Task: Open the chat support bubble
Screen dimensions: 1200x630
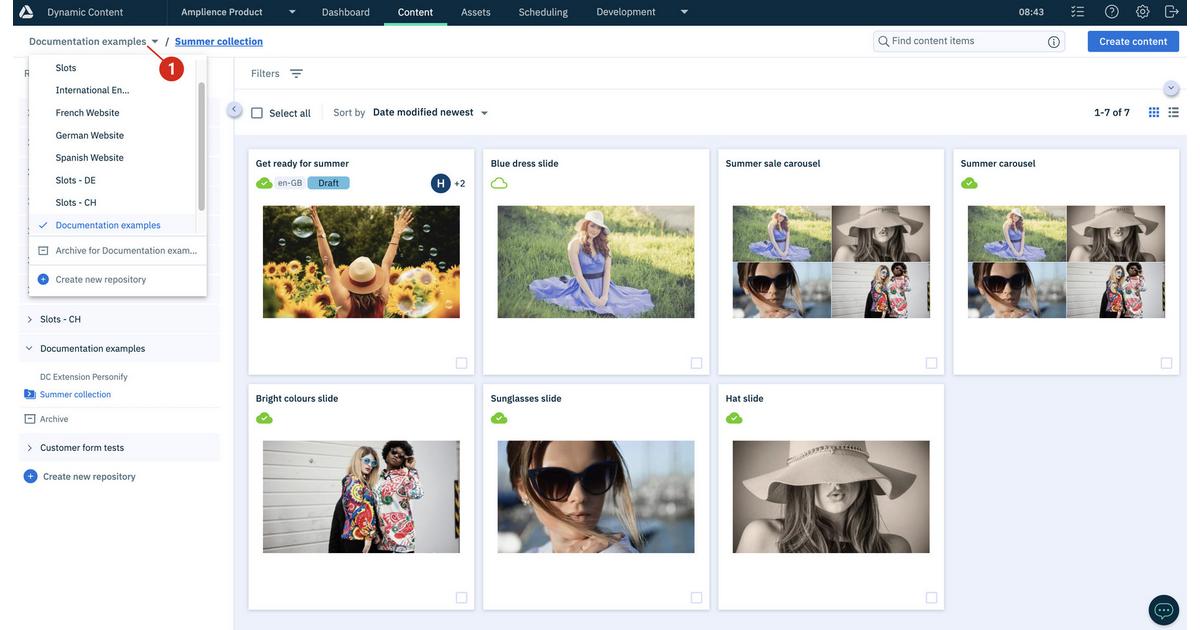Action: point(1164,610)
